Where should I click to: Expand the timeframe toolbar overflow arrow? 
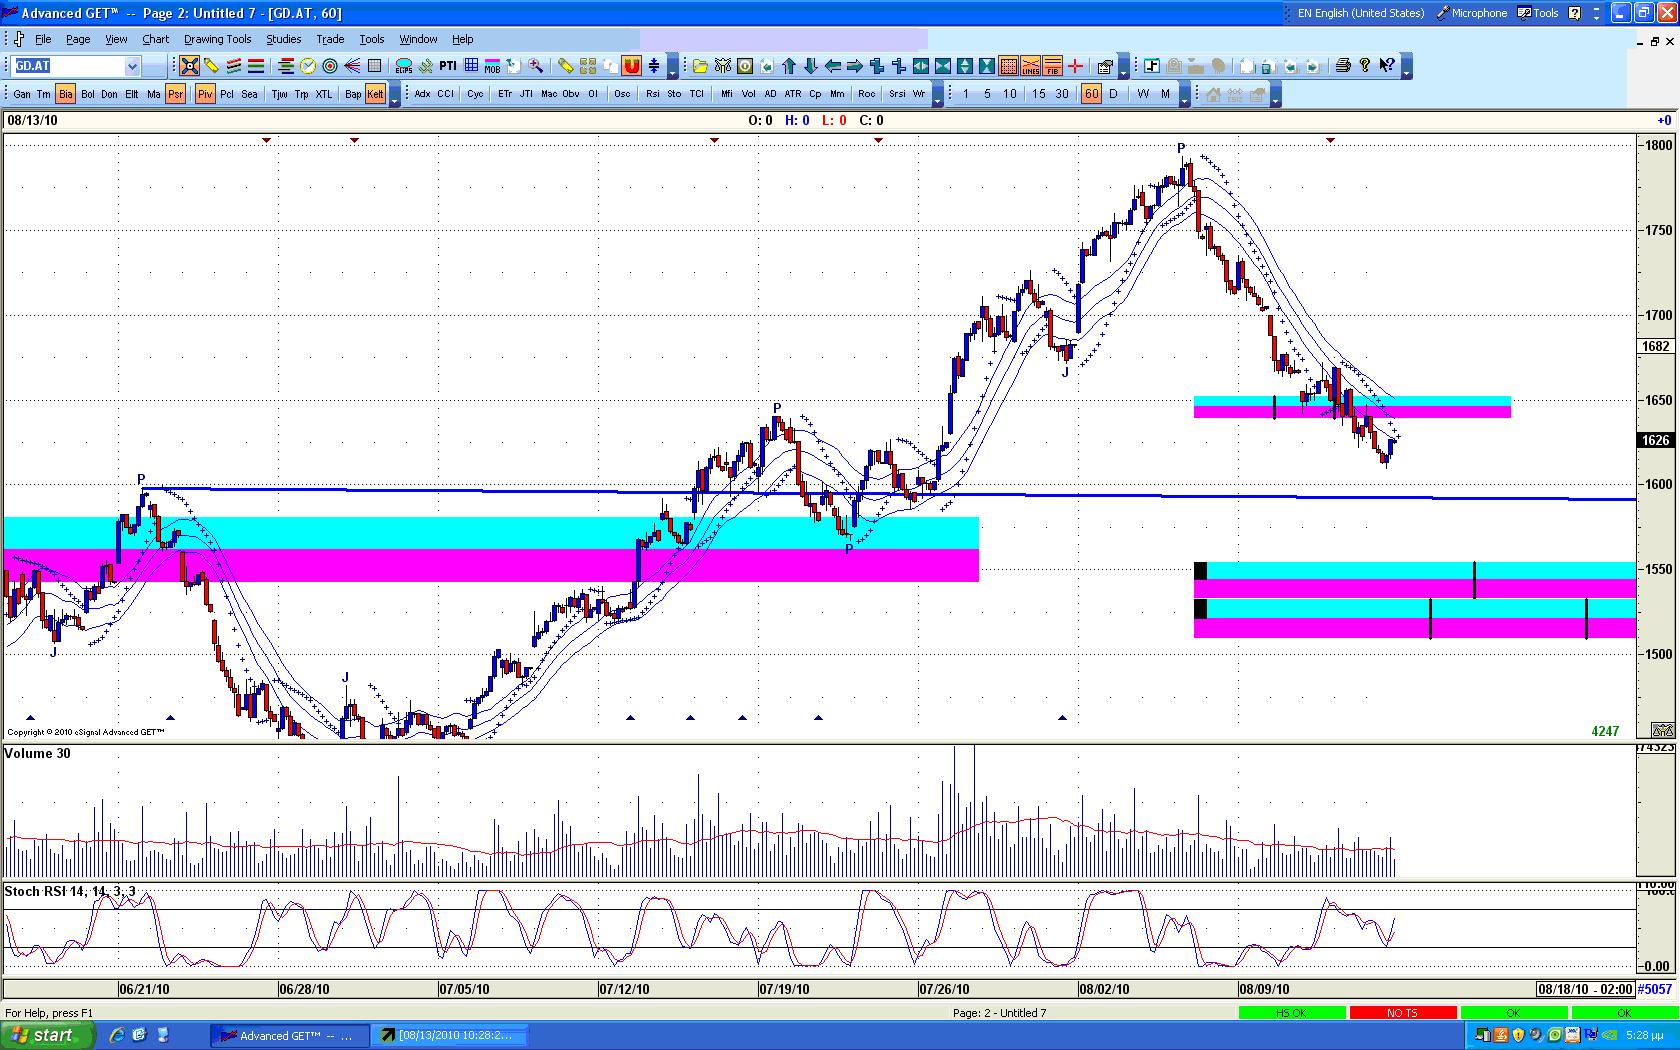[x=1185, y=95]
